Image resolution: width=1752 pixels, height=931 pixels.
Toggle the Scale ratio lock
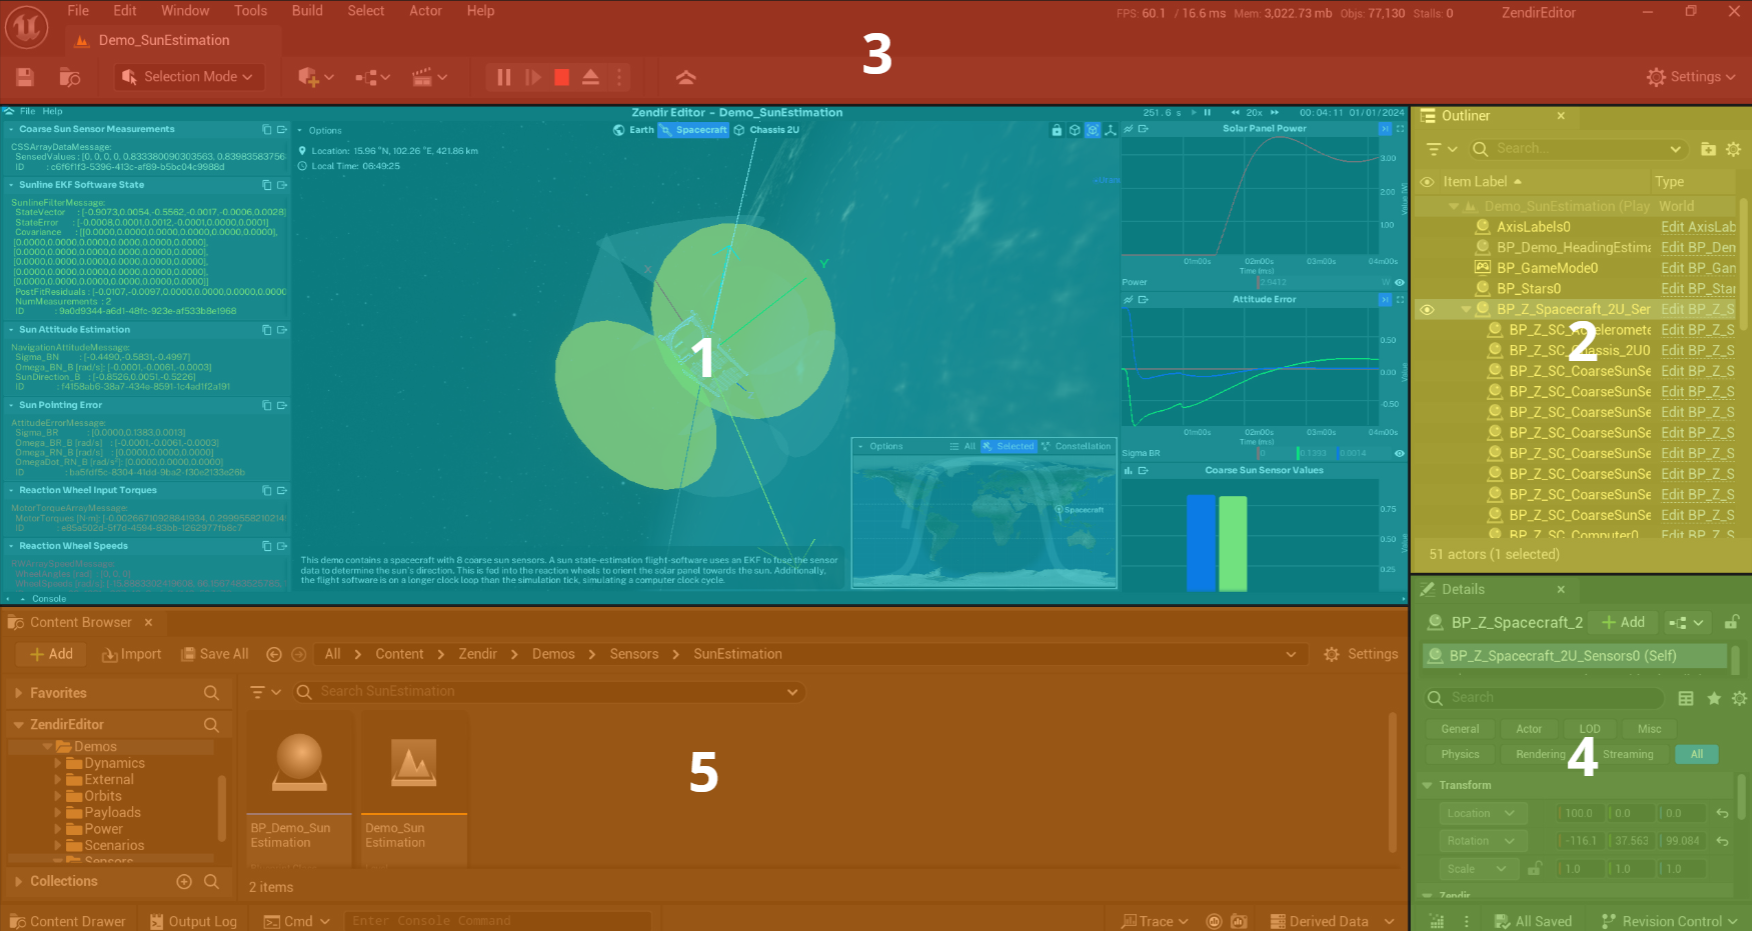click(1534, 869)
